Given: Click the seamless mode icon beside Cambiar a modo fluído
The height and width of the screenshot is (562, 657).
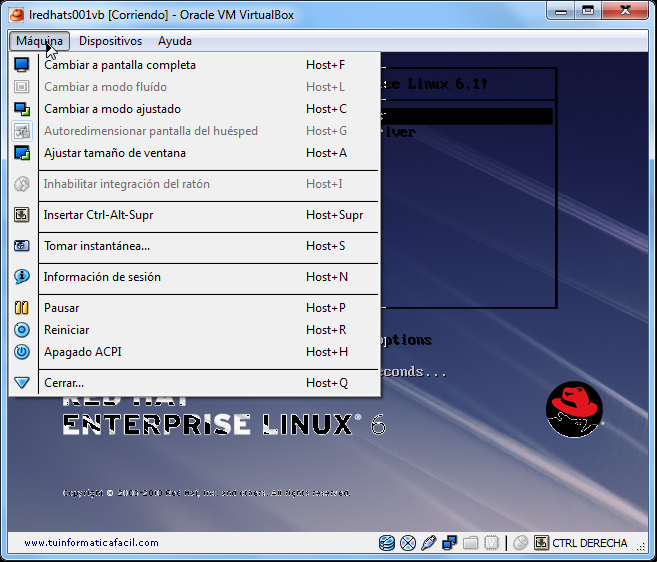Looking at the screenshot, I should (22, 87).
